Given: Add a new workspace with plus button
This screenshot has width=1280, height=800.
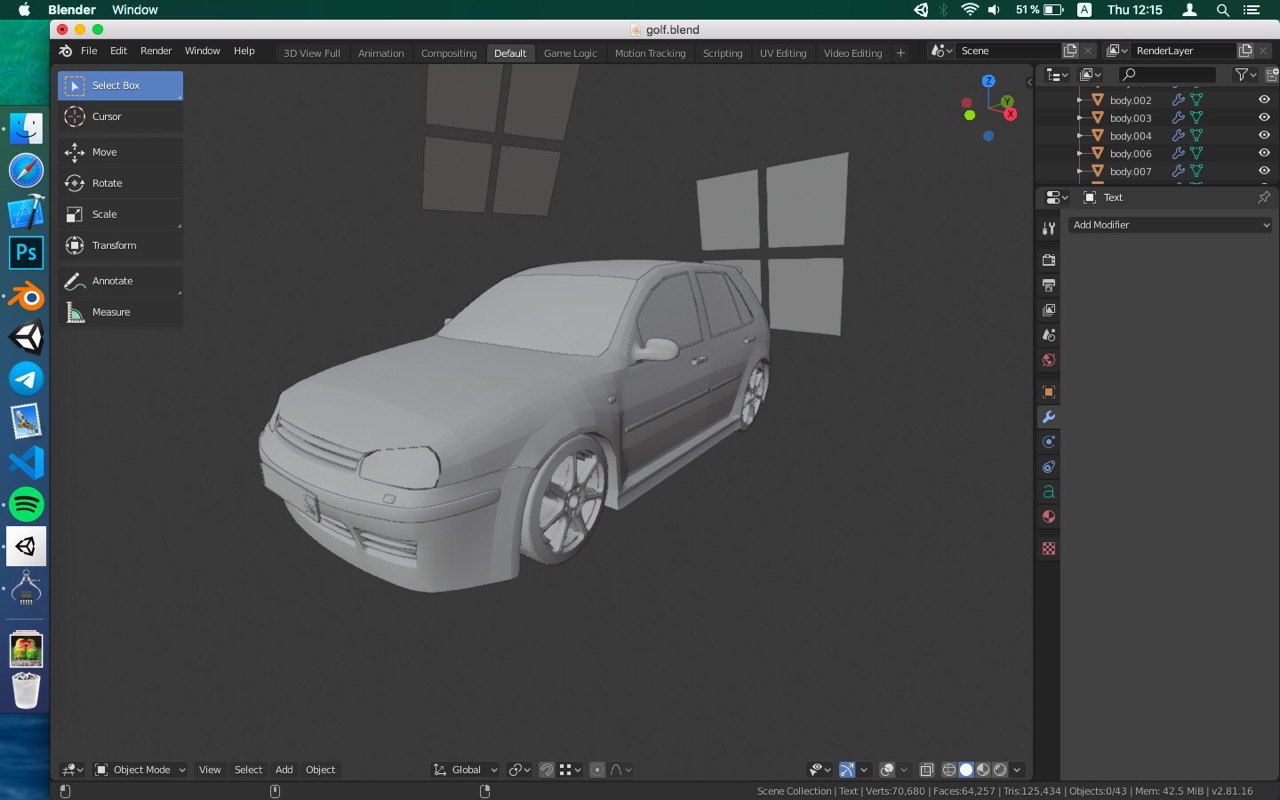Looking at the screenshot, I should 900,53.
